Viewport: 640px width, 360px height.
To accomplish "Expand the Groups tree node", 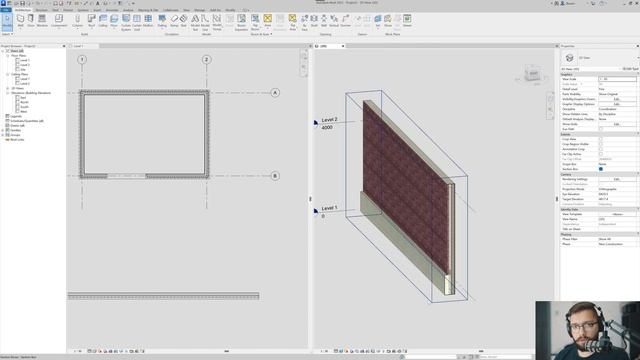I will [x=3, y=135].
